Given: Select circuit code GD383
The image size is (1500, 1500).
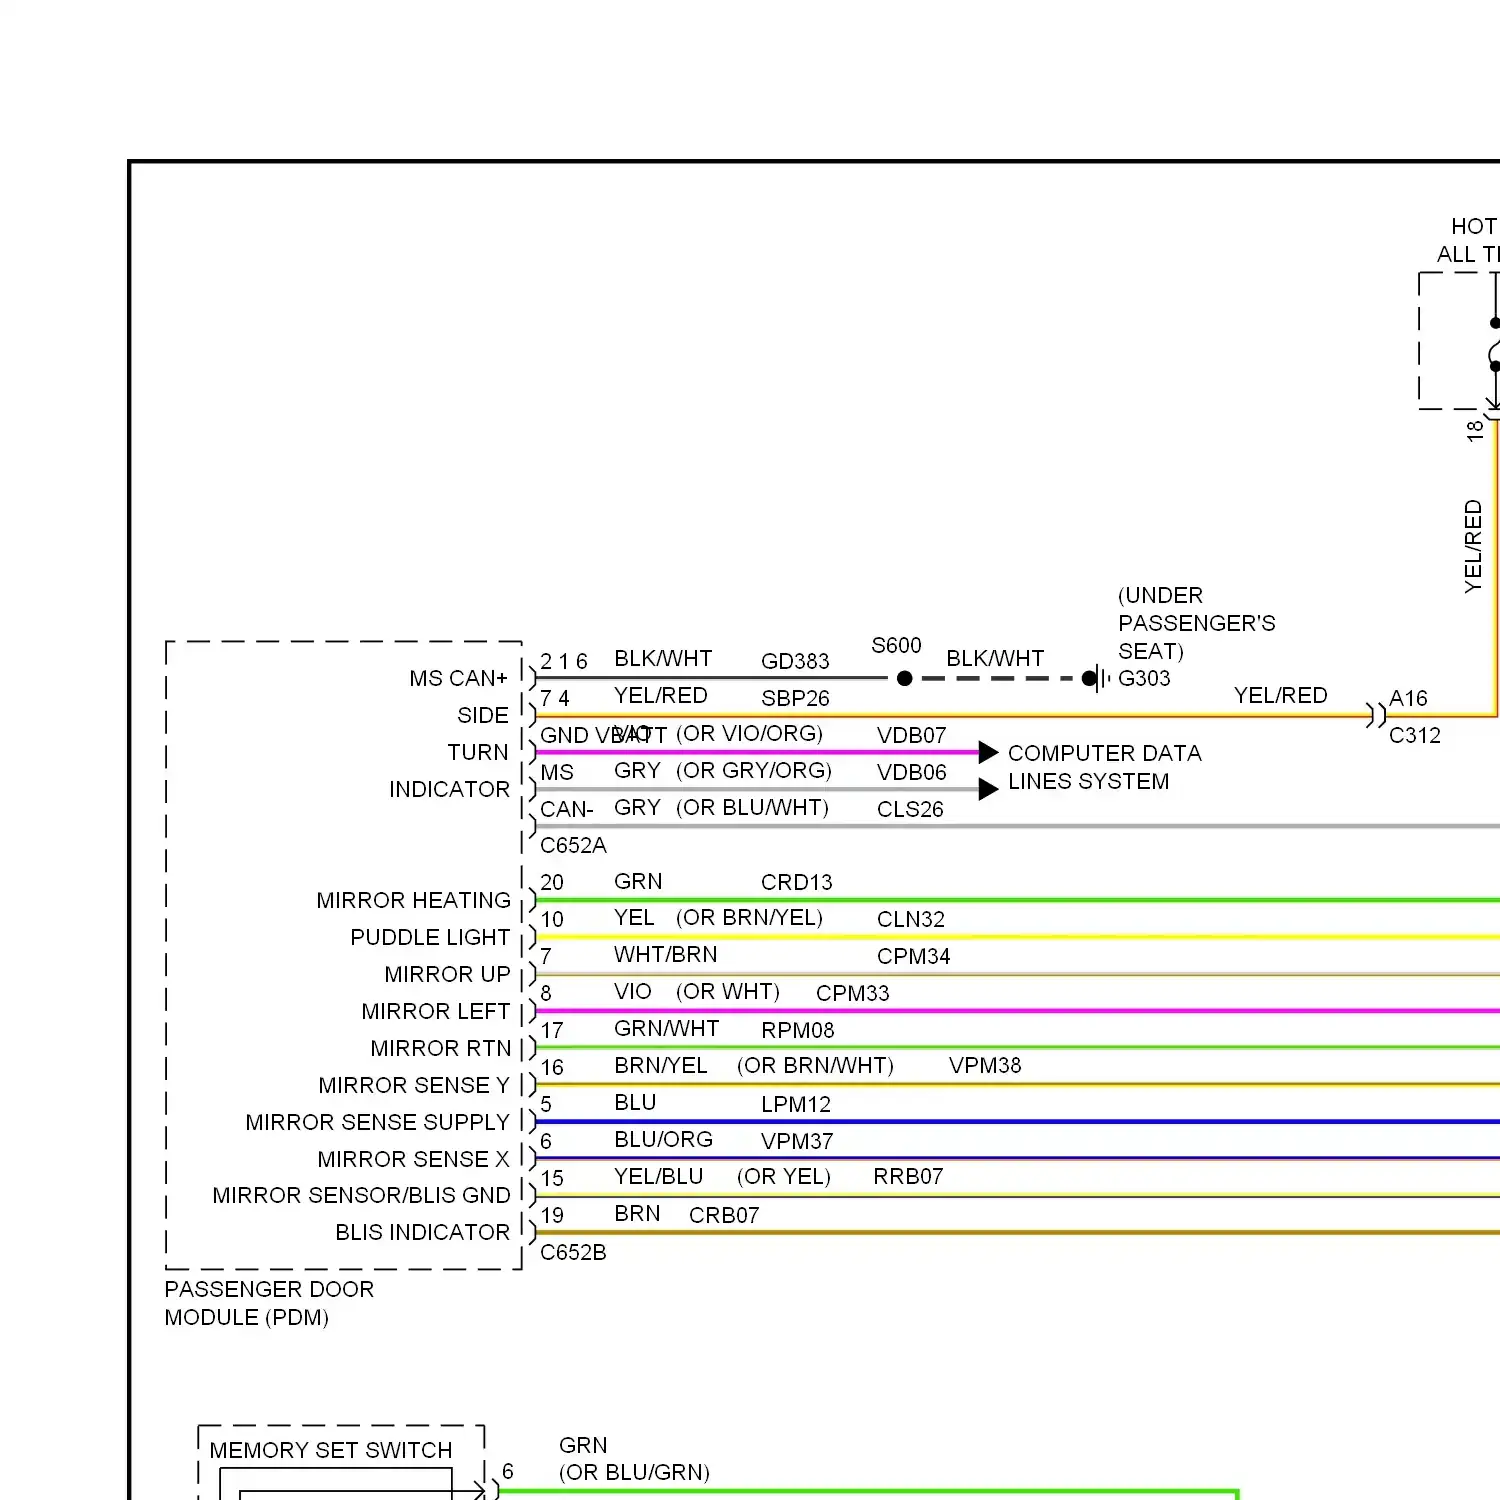Looking at the screenshot, I should click(795, 661).
